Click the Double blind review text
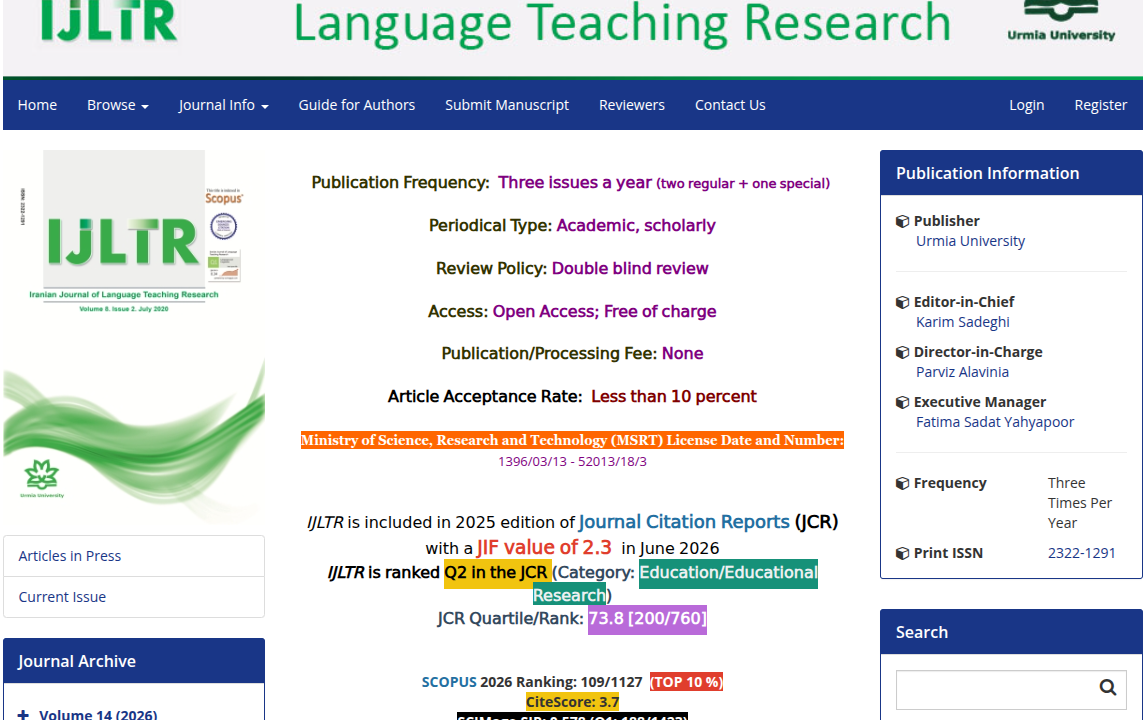The width and height of the screenshot is (1145, 720). [x=629, y=269]
